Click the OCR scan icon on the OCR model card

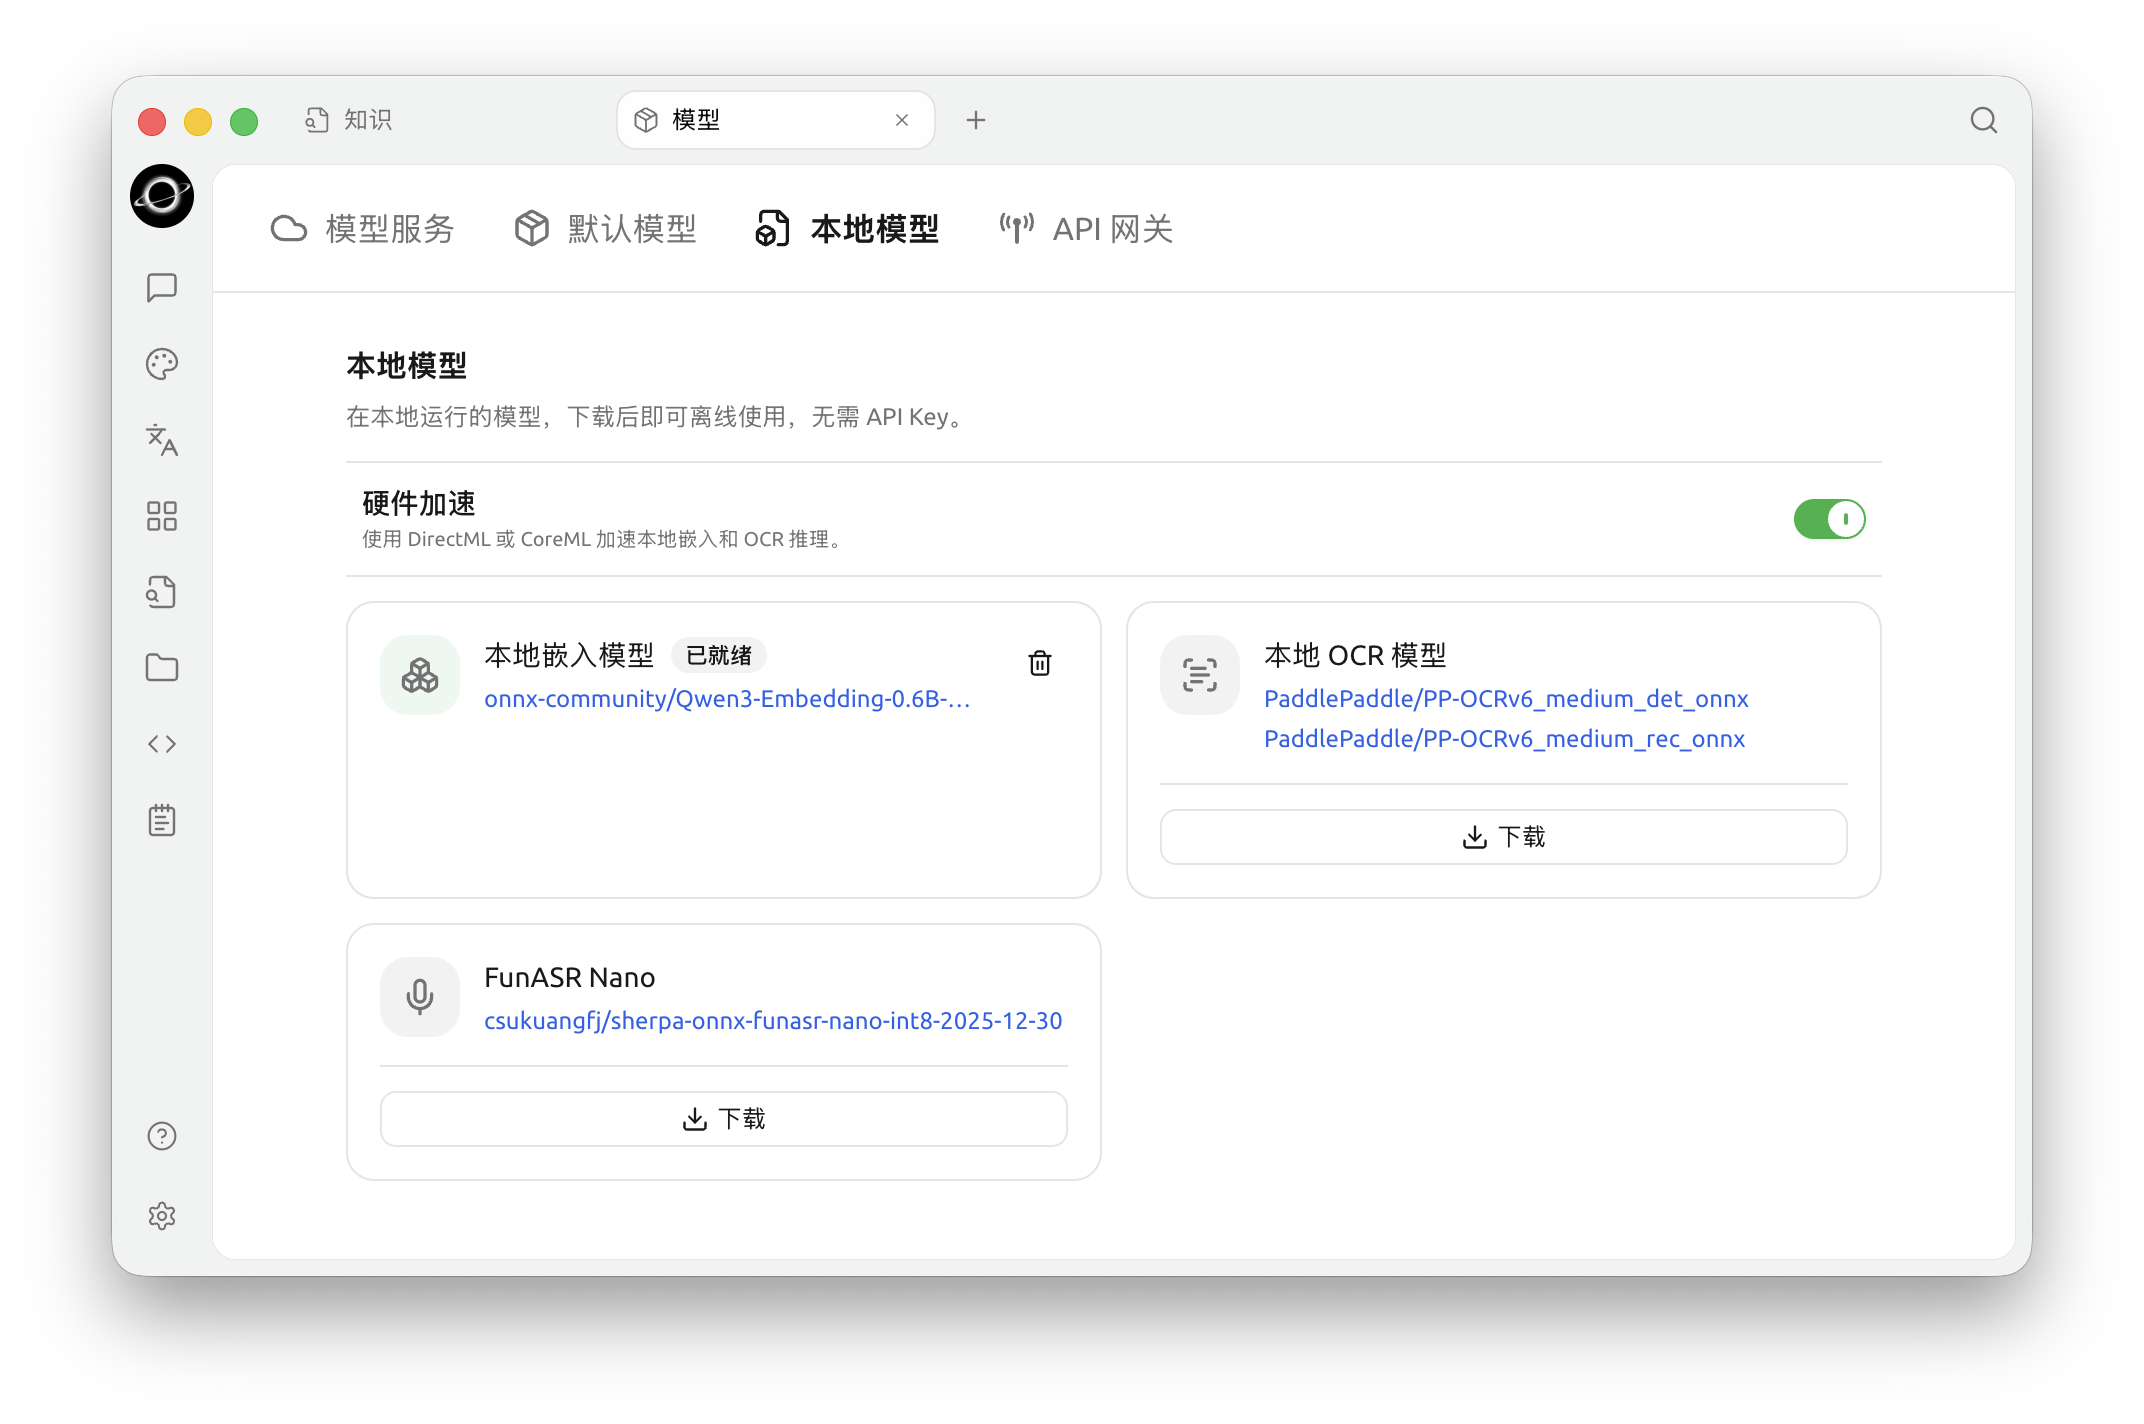[1200, 675]
